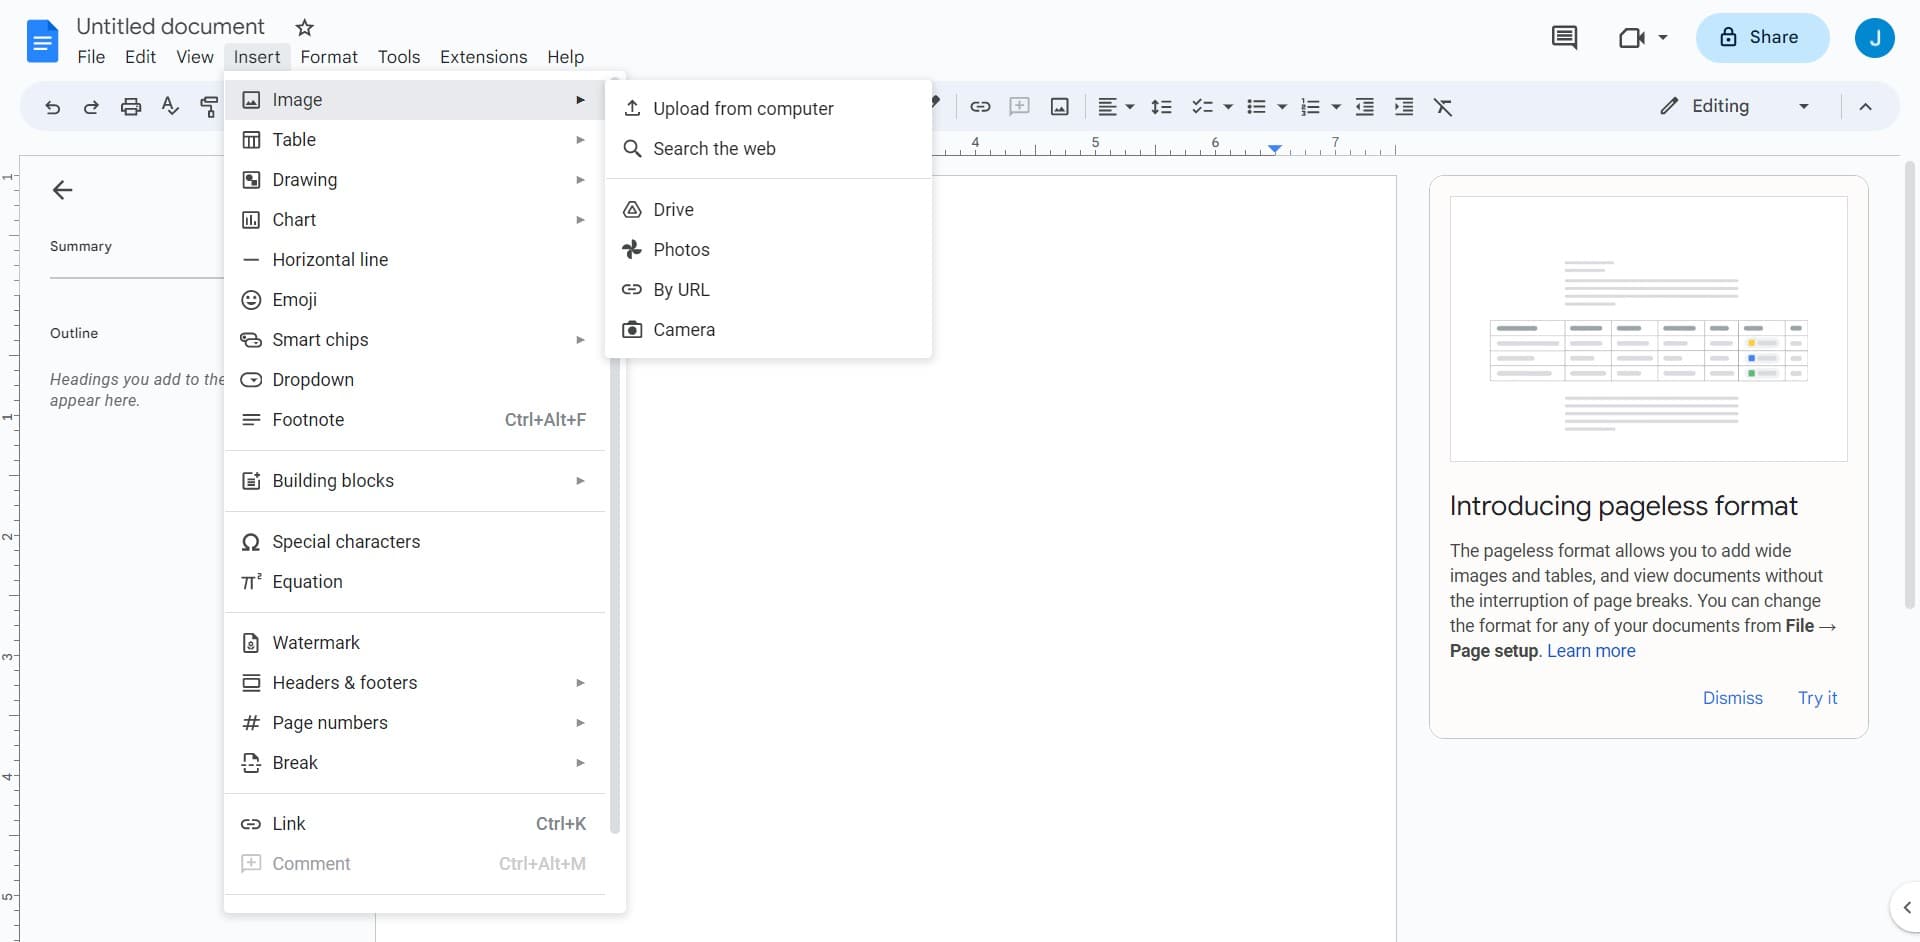Undo the last action

pyautogui.click(x=51, y=106)
